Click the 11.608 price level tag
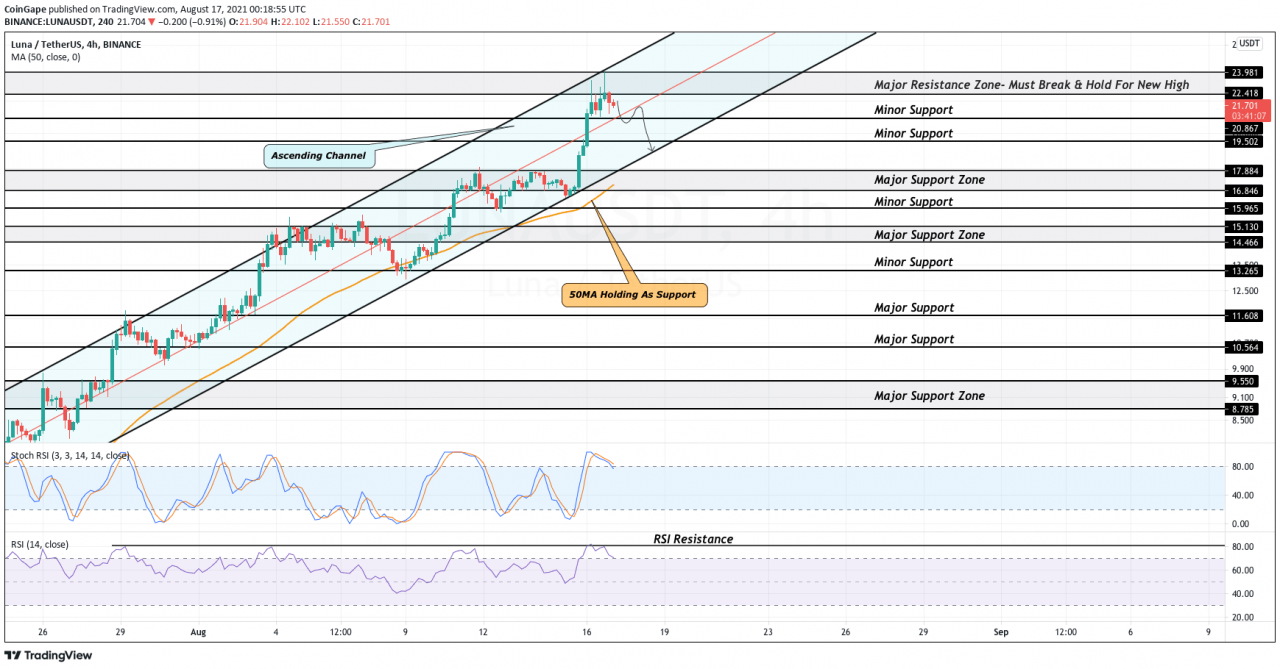 tap(1245, 315)
